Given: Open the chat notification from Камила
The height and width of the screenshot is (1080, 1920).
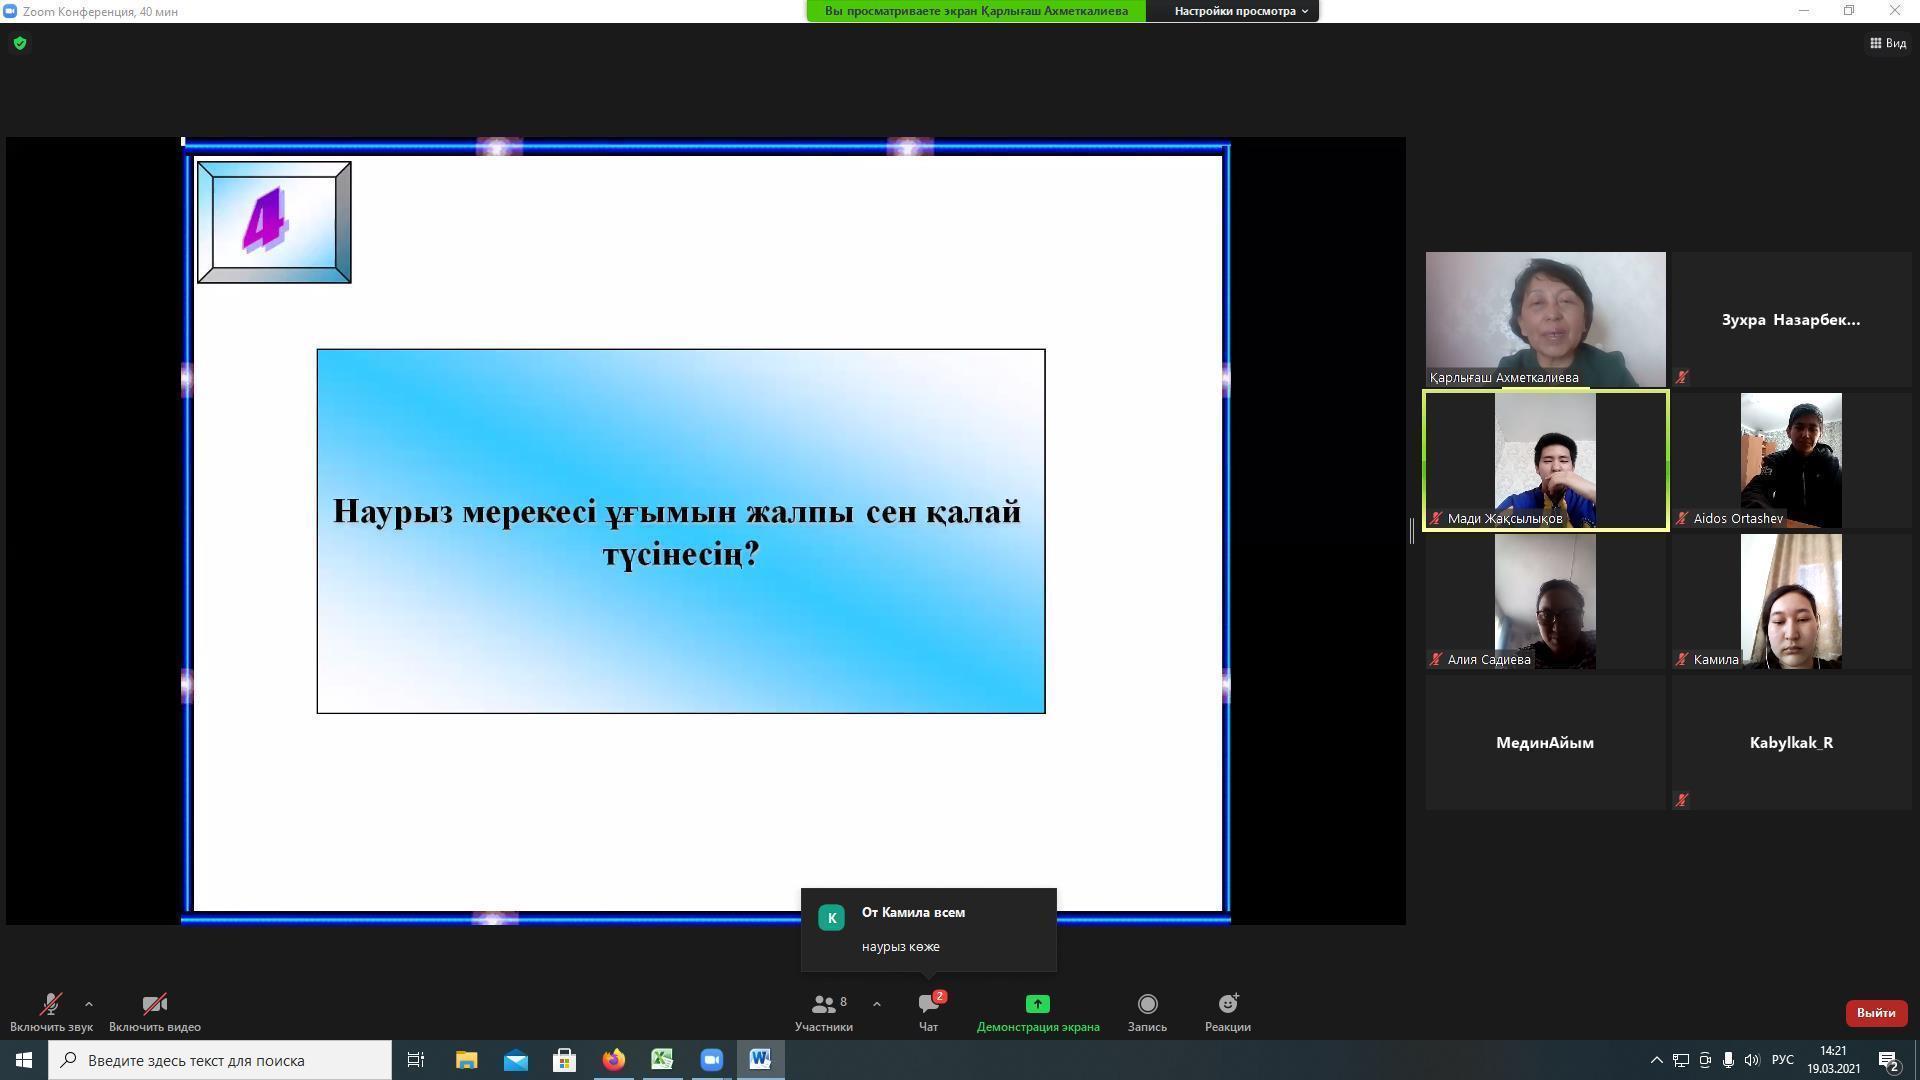Looking at the screenshot, I should click(x=928, y=929).
